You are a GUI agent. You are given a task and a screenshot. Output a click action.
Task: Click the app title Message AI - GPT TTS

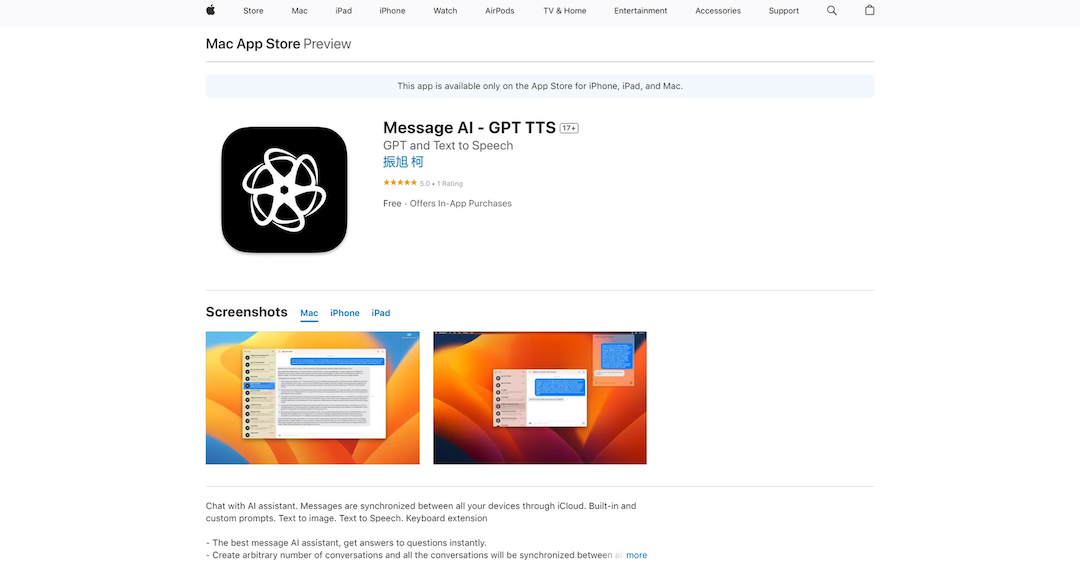469,127
